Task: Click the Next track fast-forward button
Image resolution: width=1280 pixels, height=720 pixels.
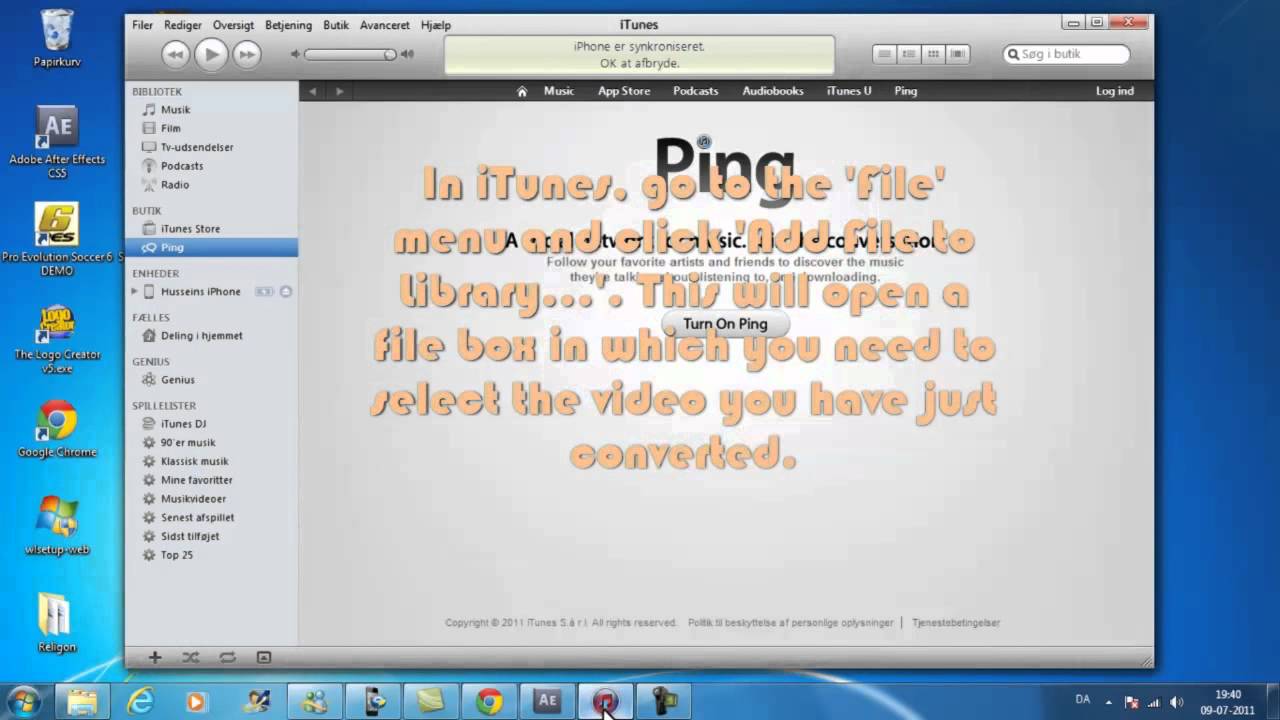Action: coord(247,54)
